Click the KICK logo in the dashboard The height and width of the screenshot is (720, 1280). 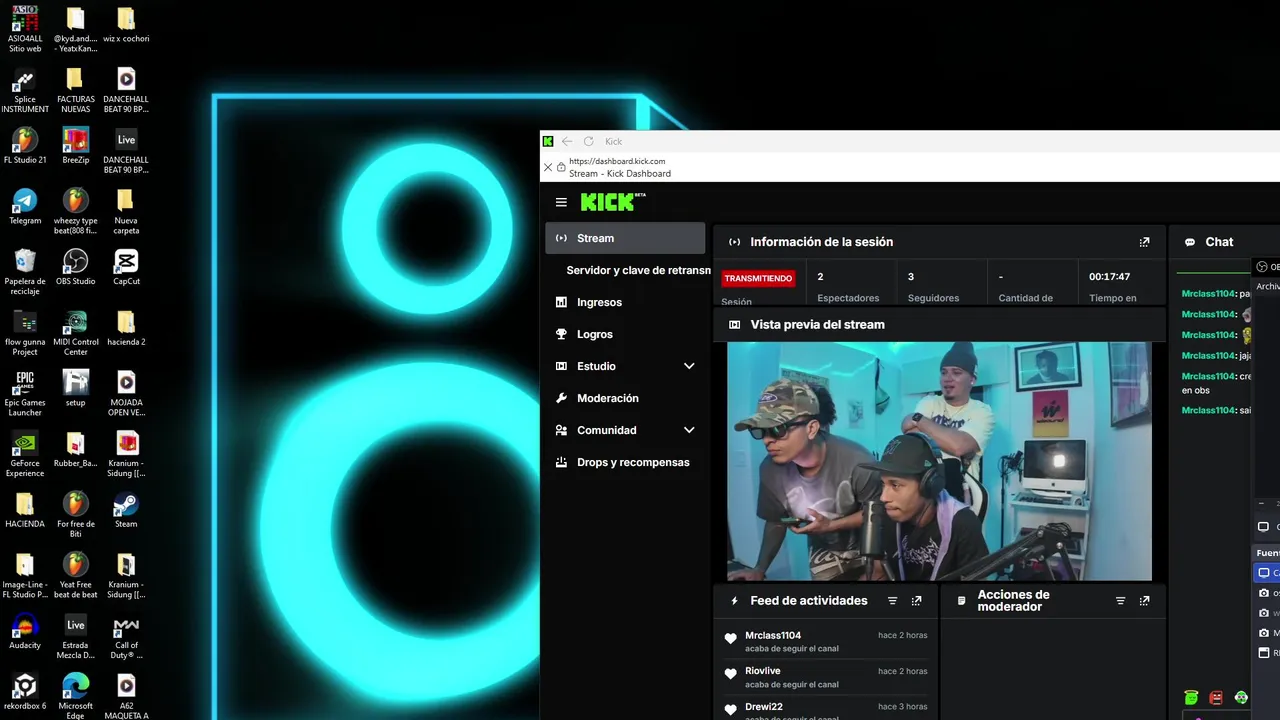pos(613,202)
